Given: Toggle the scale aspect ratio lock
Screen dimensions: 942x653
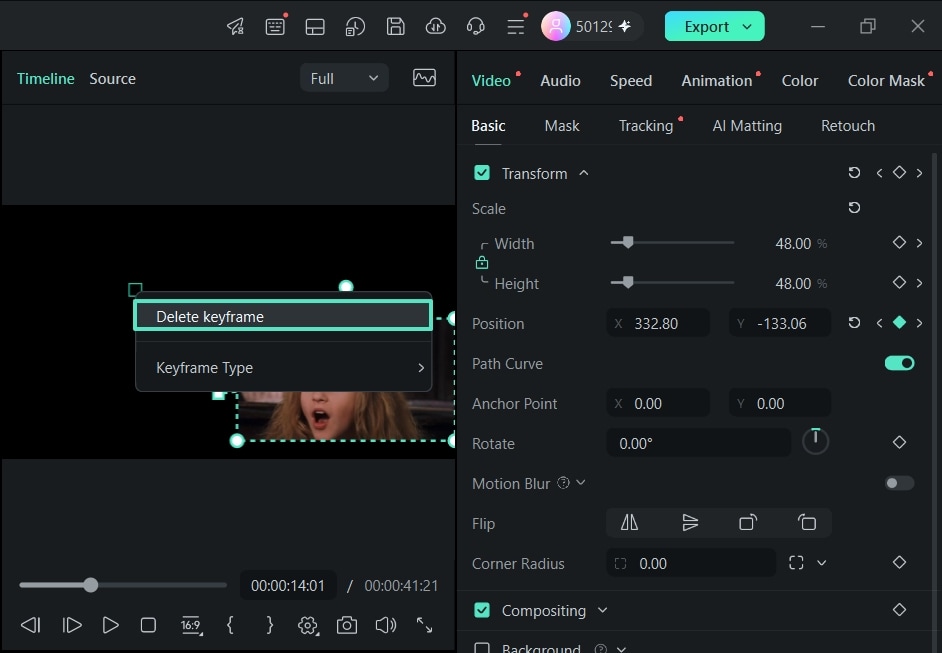Looking at the screenshot, I should (482, 263).
